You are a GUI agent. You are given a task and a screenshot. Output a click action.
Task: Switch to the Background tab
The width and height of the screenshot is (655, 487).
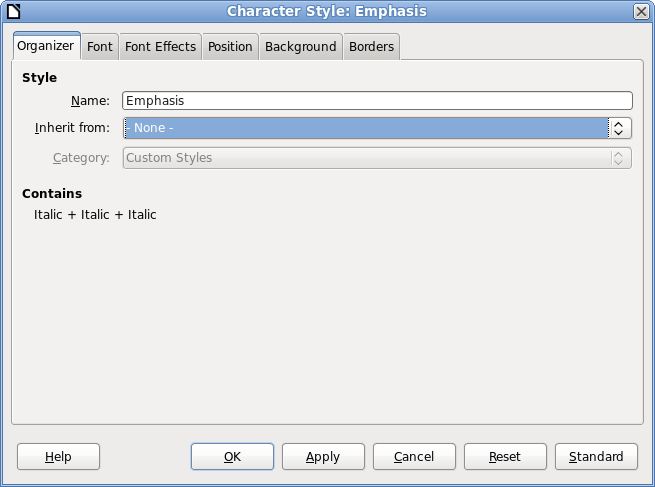300,47
